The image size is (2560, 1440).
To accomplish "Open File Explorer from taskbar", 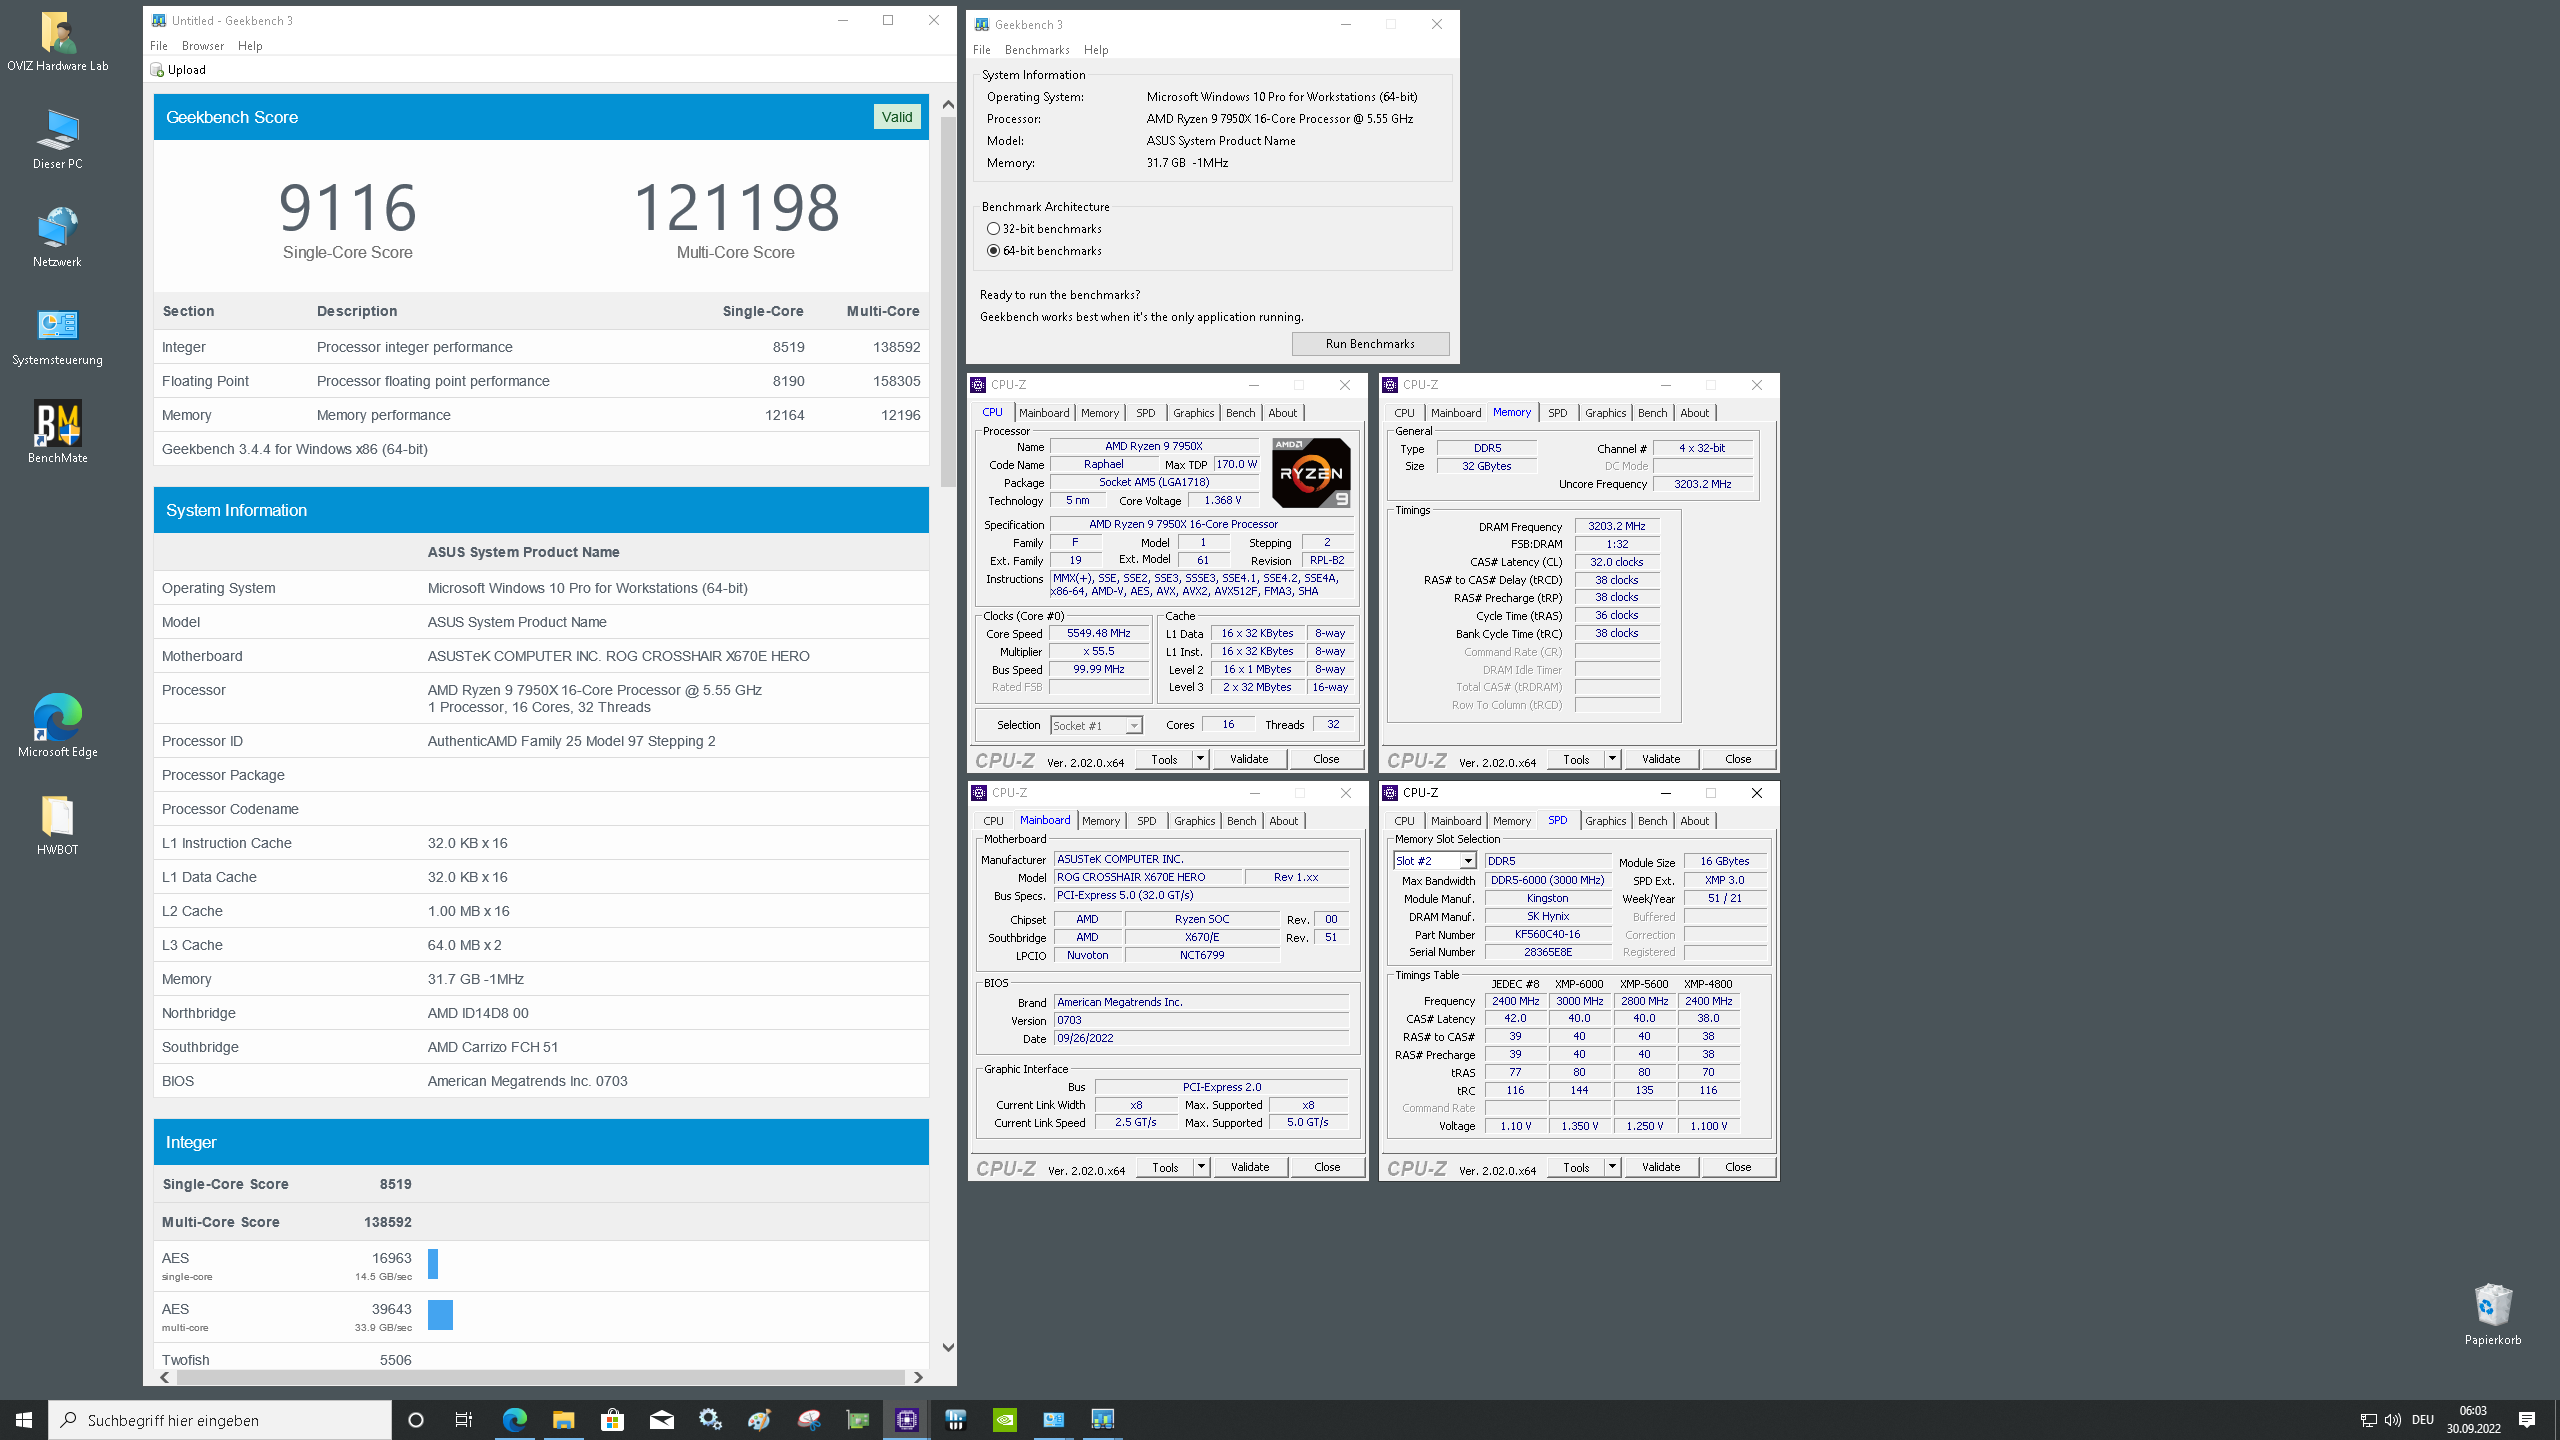I will click(563, 1420).
